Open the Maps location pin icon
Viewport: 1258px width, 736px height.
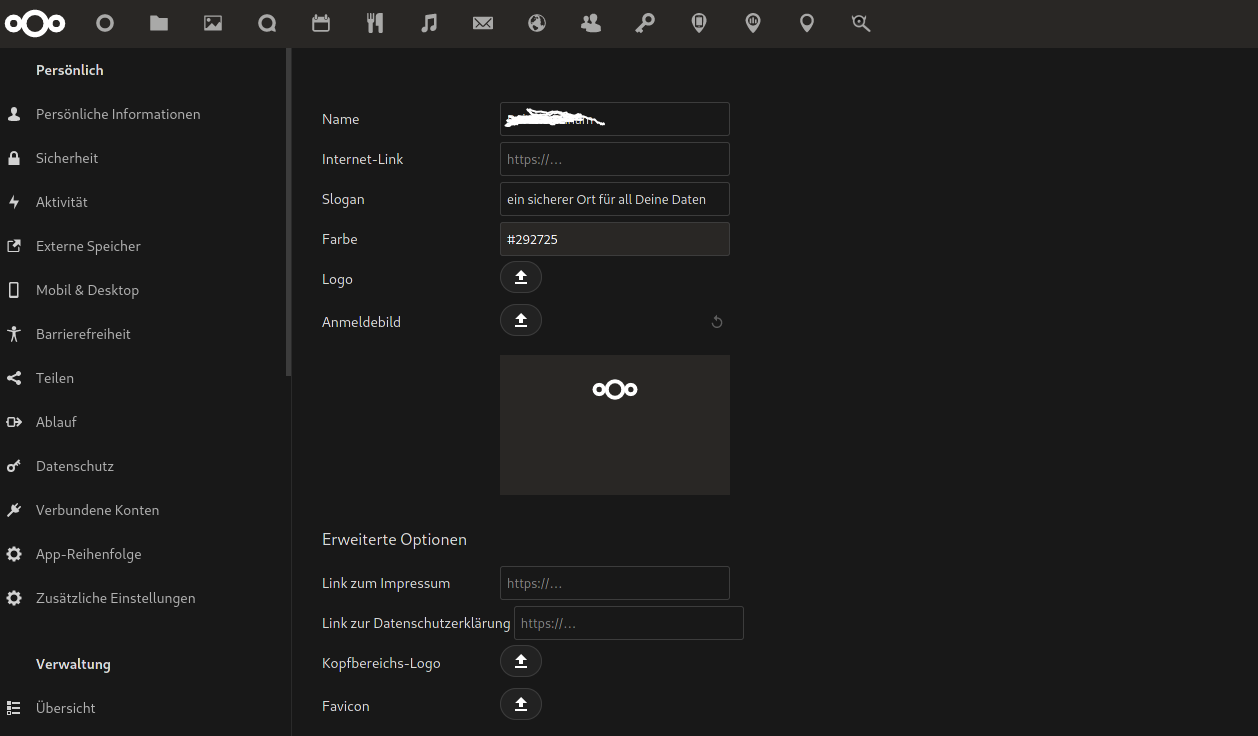coord(807,23)
